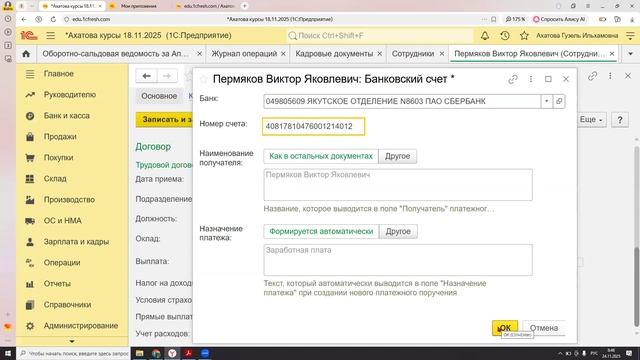
Task: Open the Еще dropdown menu
Action: point(591,120)
